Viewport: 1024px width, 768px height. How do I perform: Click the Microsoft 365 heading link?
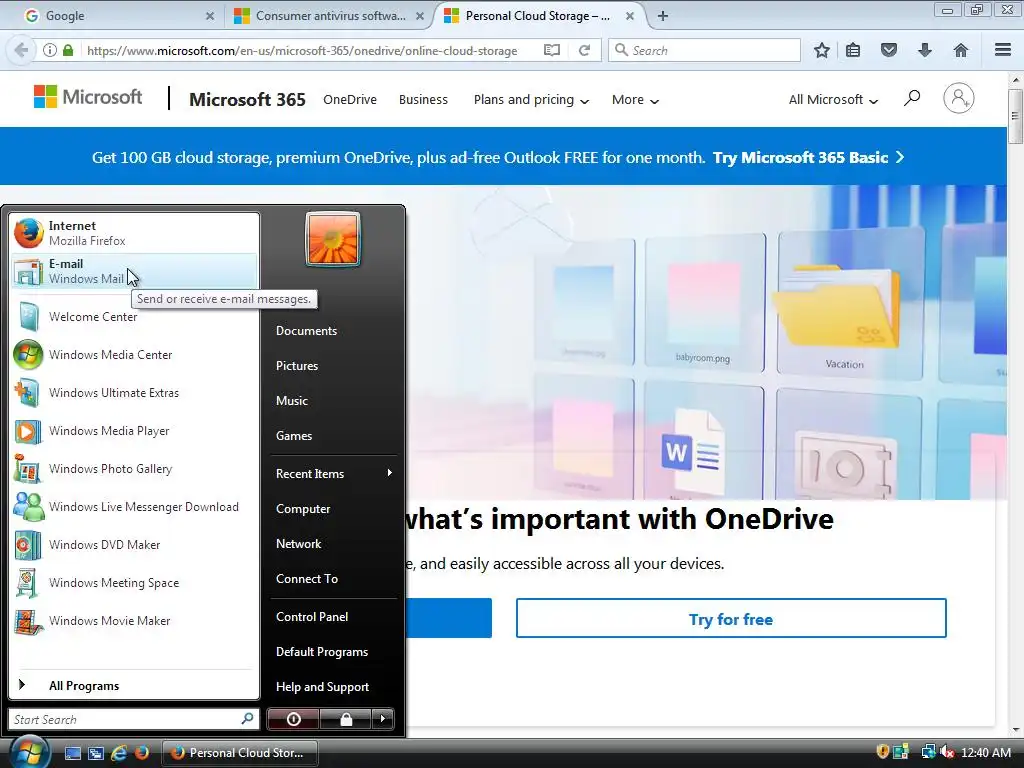pyautogui.click(x=247, y=99)
